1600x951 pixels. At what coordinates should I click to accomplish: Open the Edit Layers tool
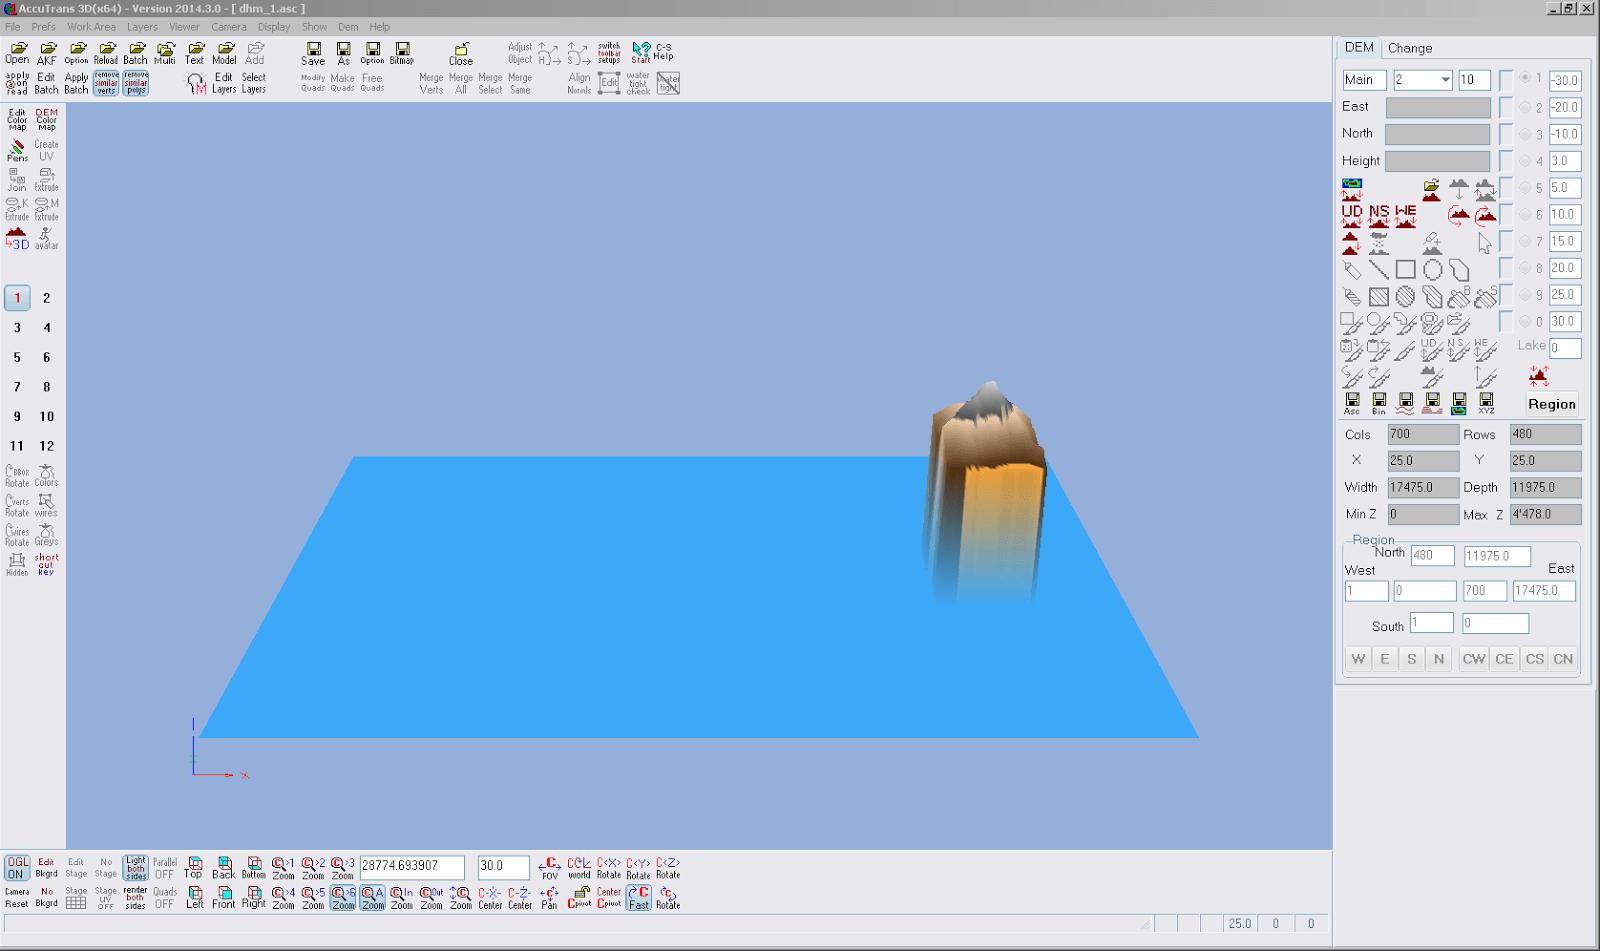pos(224,84)
